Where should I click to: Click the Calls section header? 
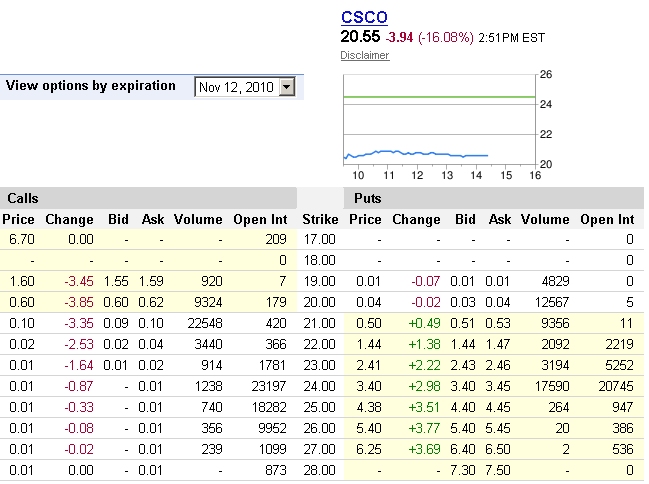click(23, 198)
